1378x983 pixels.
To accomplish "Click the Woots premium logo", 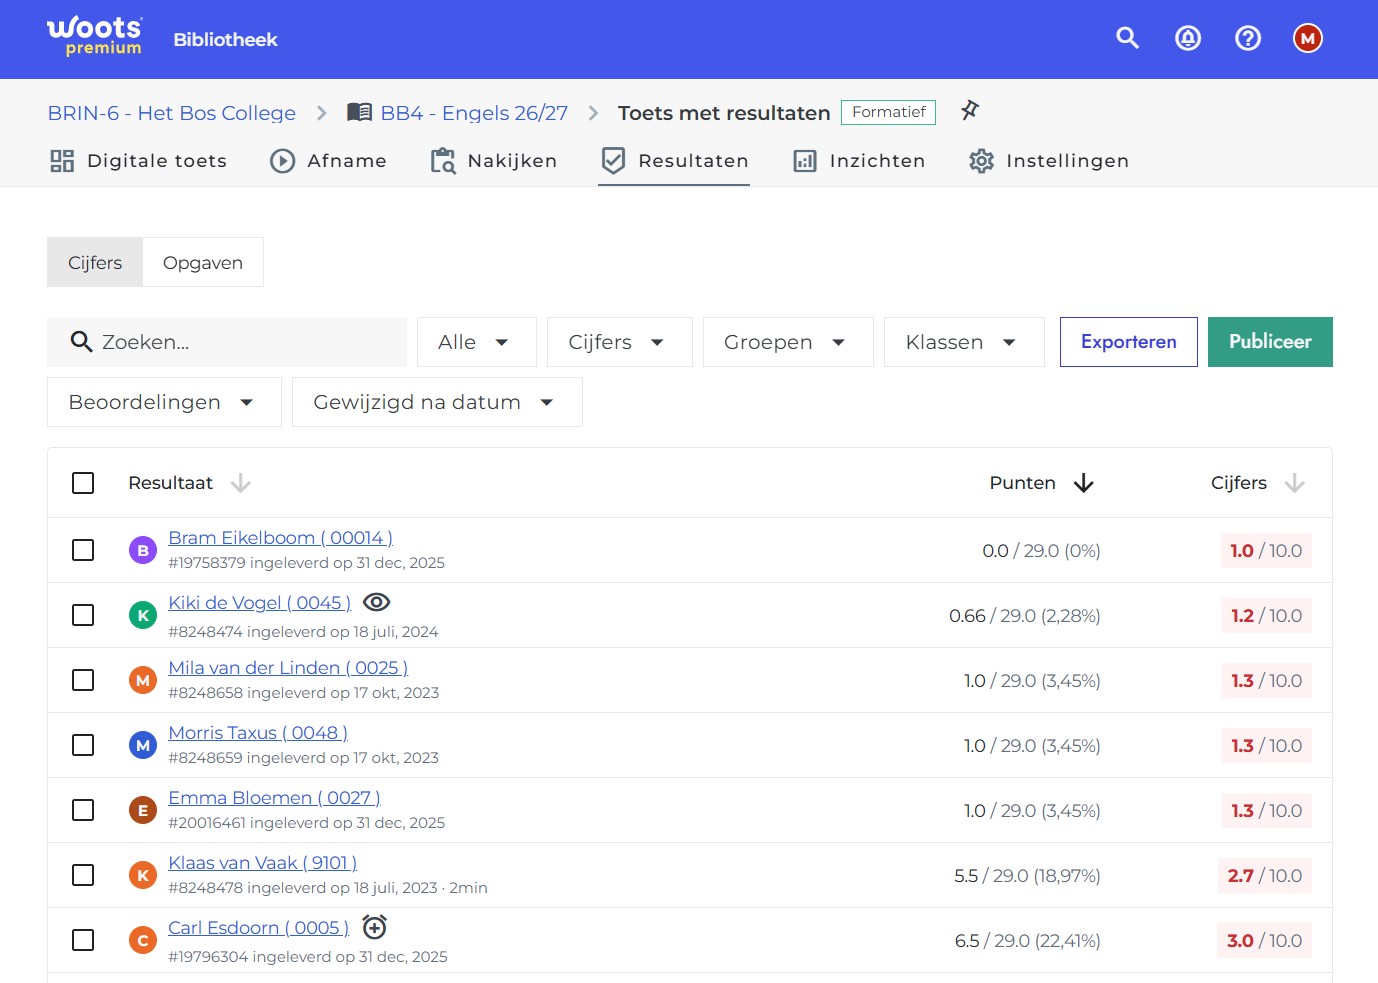I will 95,37.
